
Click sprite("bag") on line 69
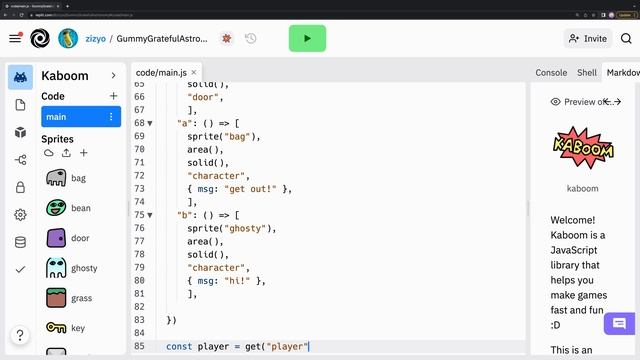223,136
